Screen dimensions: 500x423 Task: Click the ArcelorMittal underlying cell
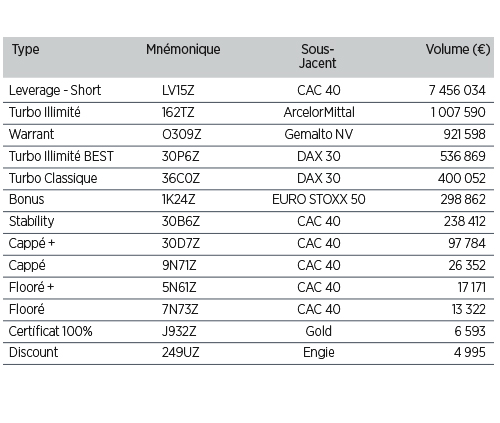319,112
